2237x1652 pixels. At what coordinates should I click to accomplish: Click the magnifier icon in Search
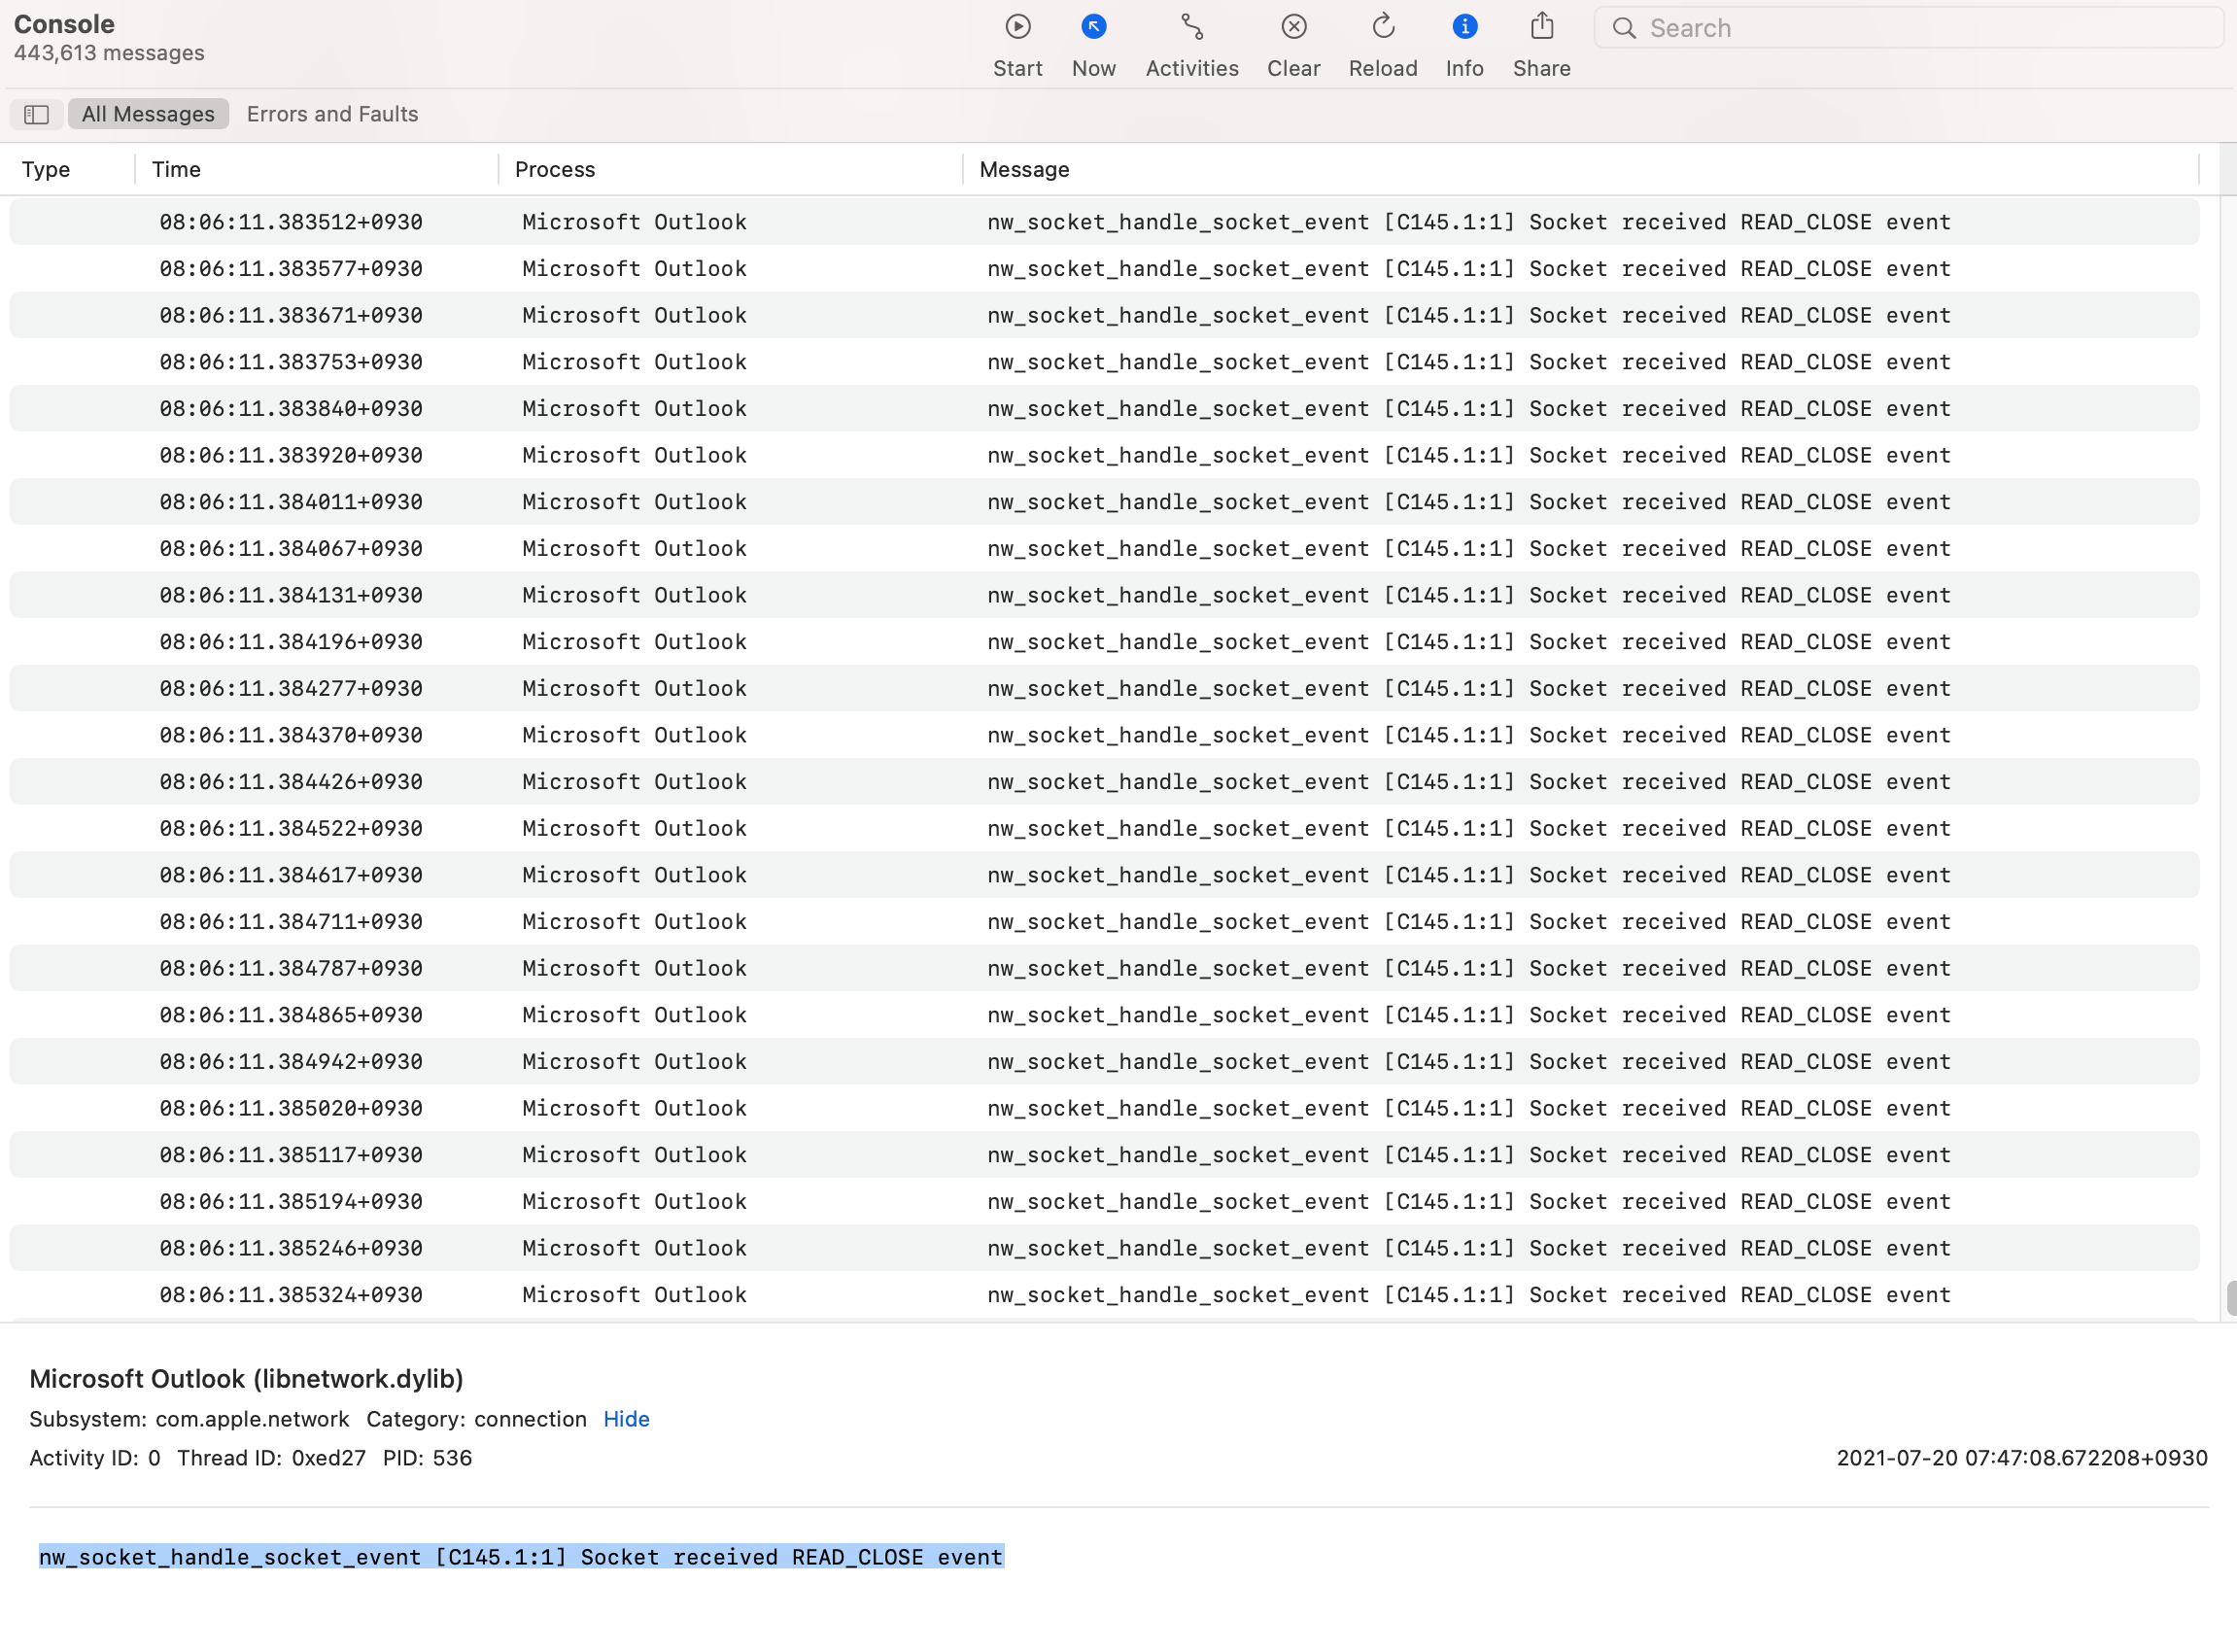1624,28
